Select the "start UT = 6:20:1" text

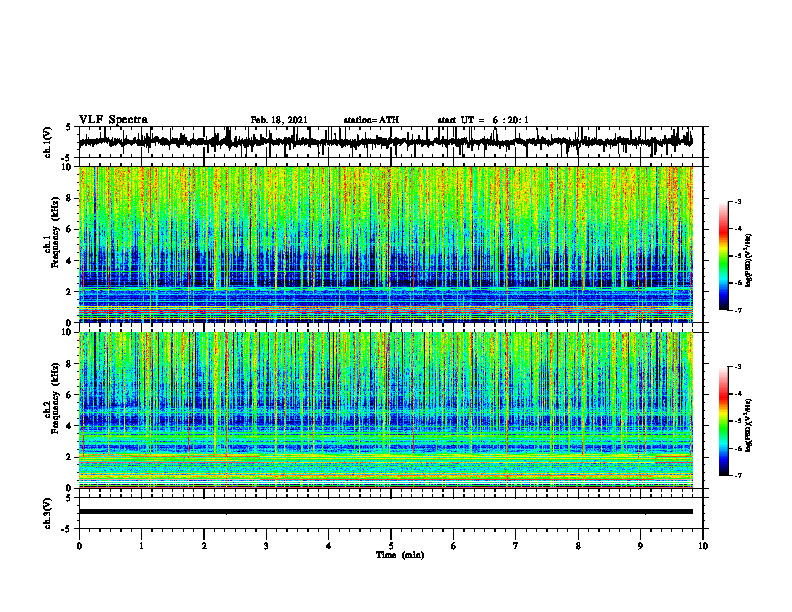483,120
